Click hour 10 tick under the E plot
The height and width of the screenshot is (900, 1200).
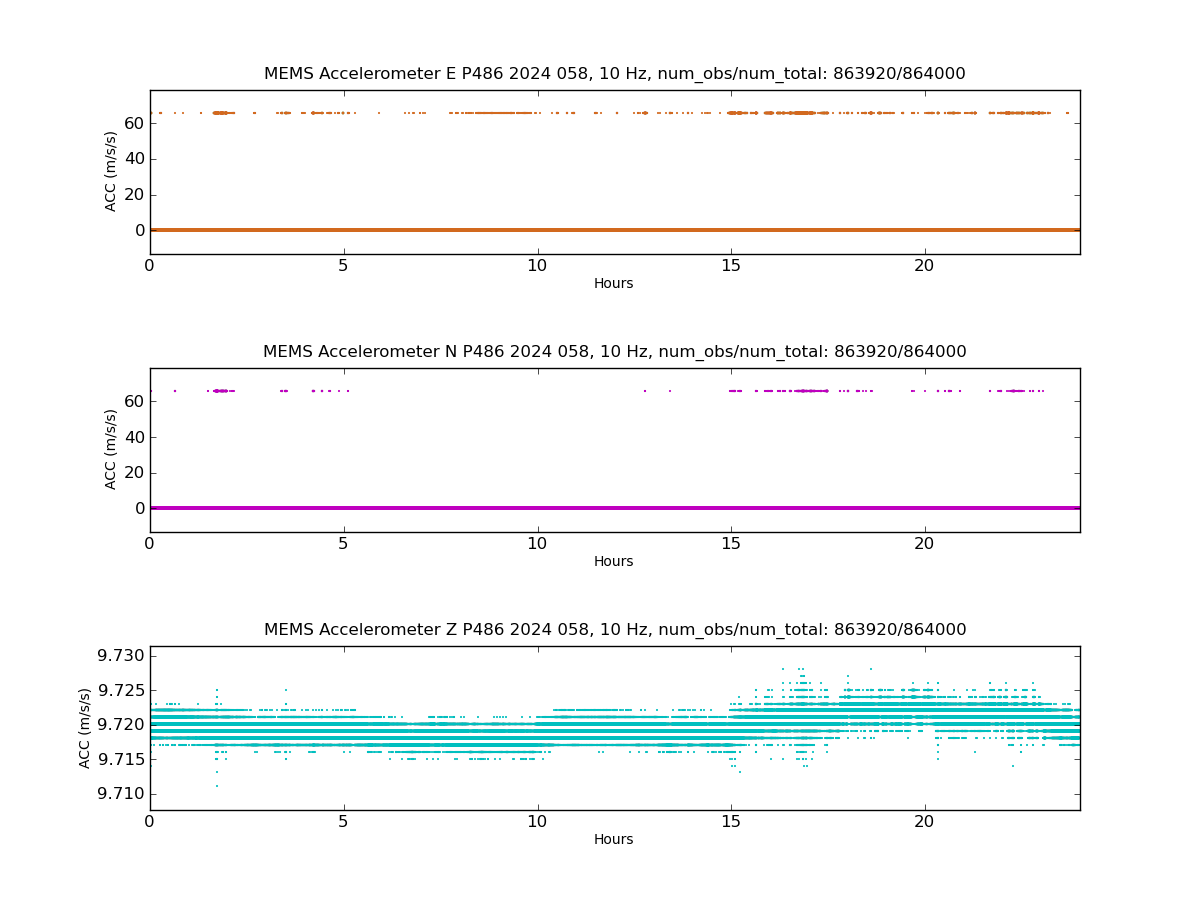click(538, 266)
